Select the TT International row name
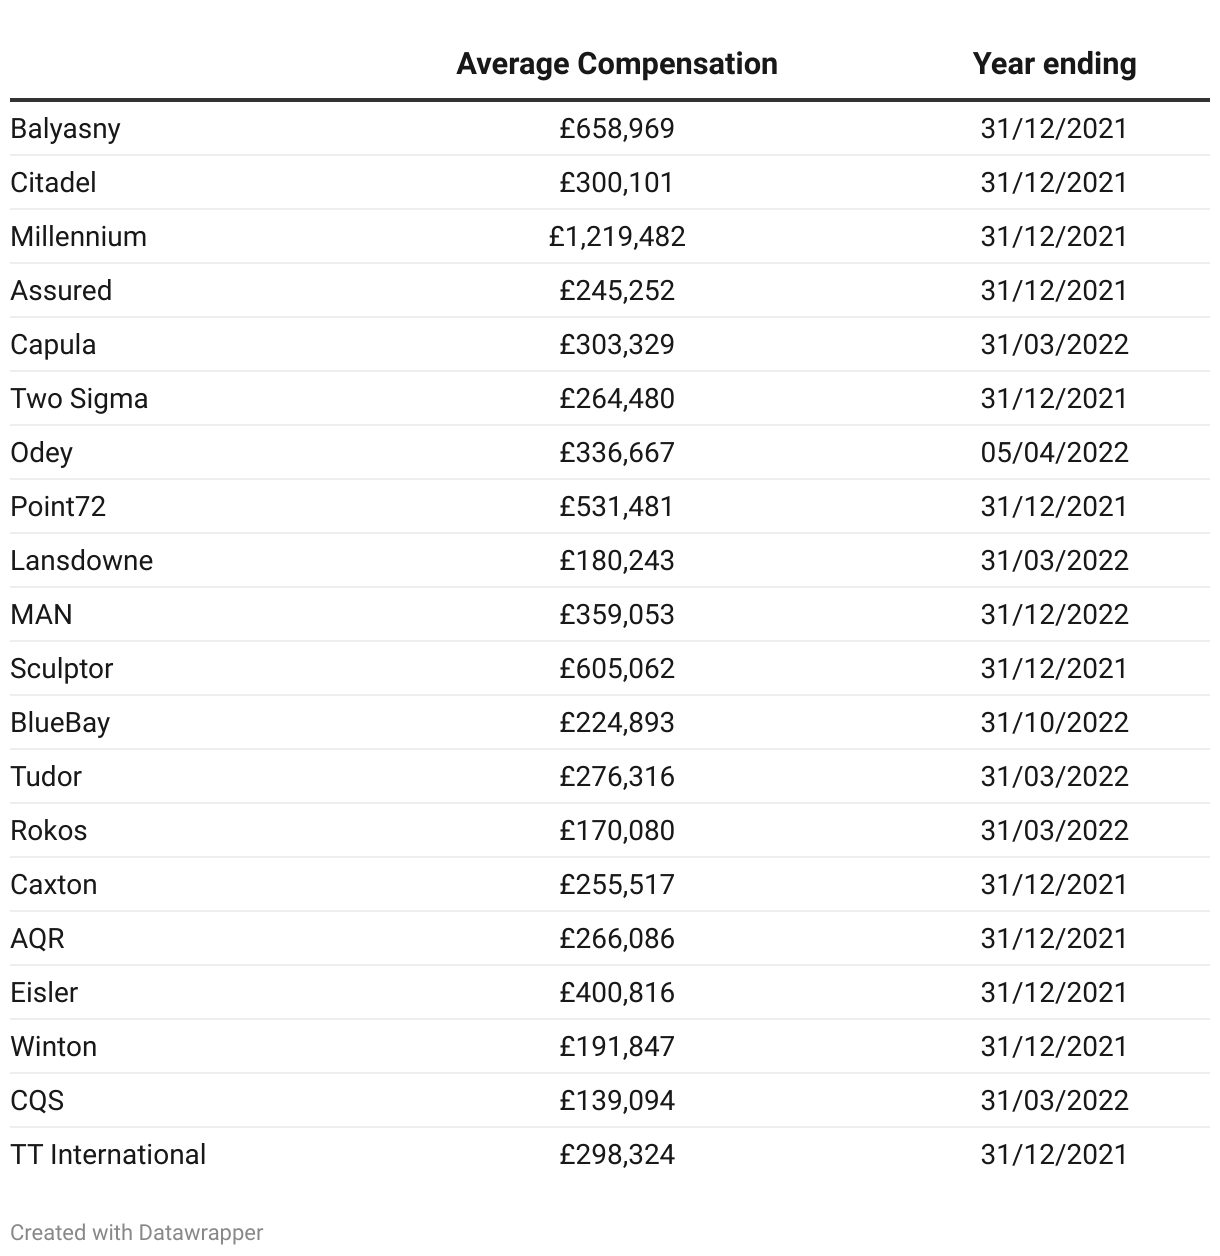 tap(108, 1155)
